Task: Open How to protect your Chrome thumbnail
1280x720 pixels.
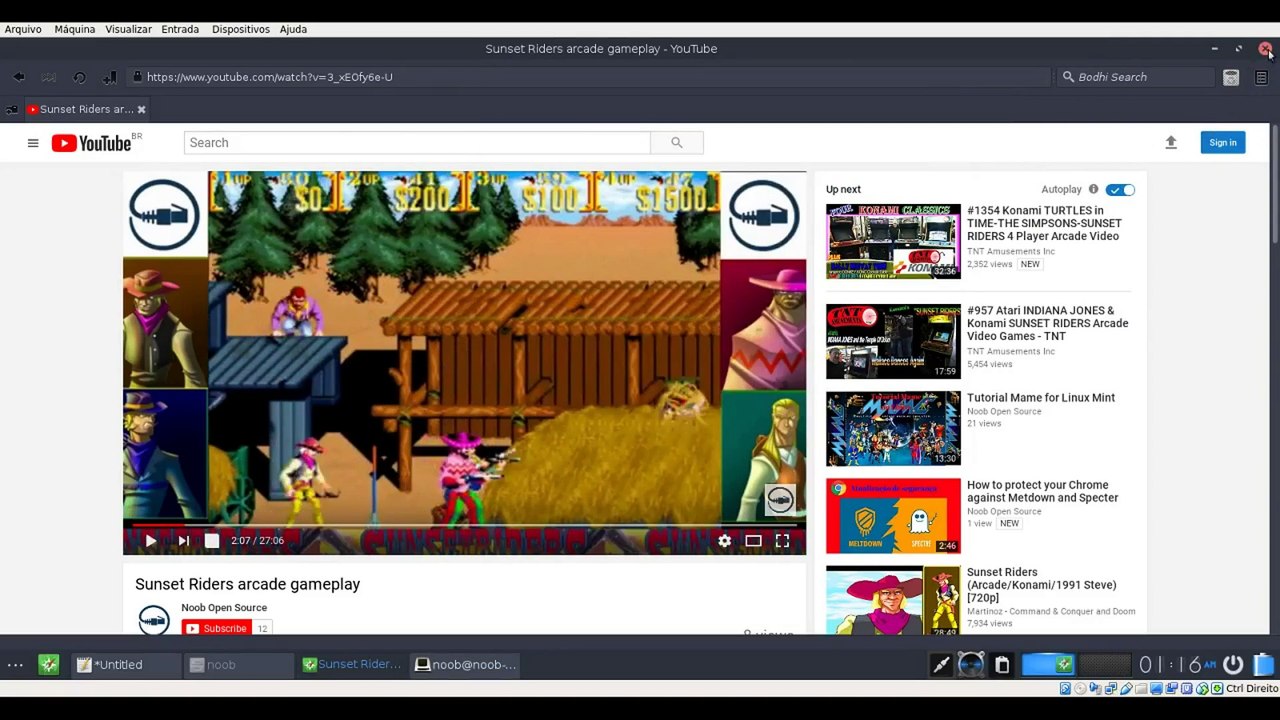Action: tap(893, 516)
